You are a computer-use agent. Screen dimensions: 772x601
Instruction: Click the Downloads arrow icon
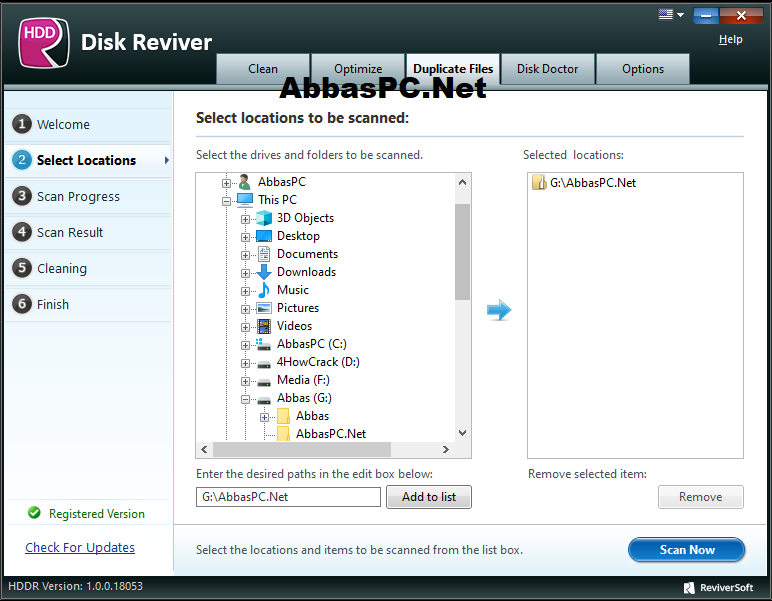point(264,272)
